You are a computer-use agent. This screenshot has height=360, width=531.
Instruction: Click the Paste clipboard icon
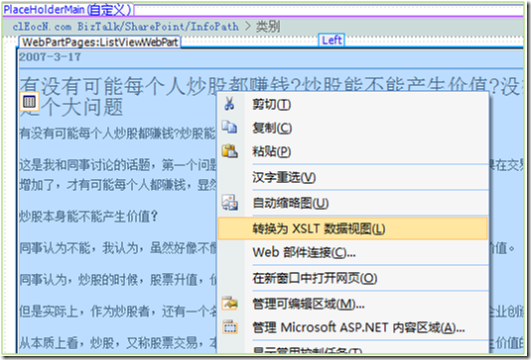[230, 151]
